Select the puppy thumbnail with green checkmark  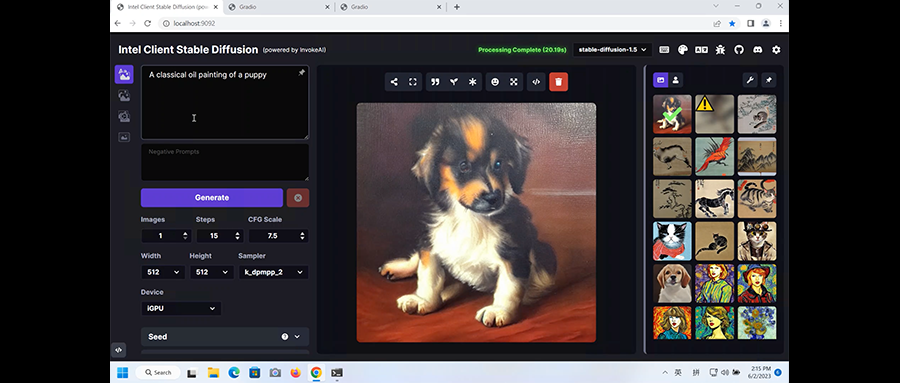tap(672, 114)
